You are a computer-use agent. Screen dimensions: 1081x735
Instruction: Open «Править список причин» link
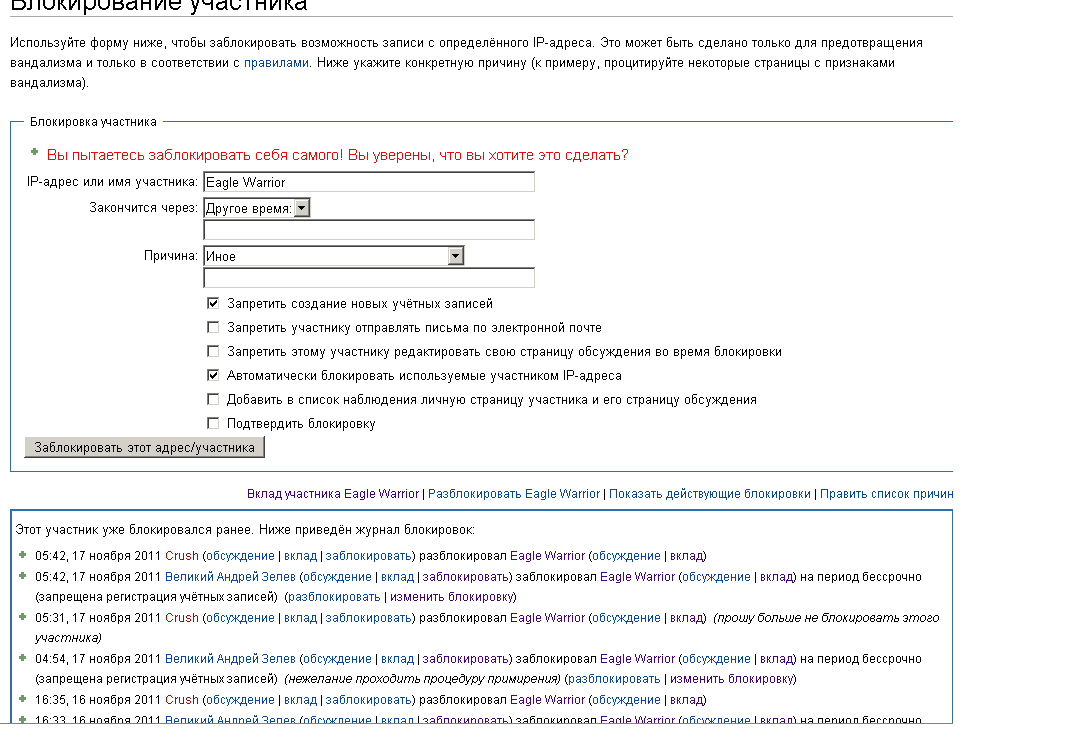(887, 494)
